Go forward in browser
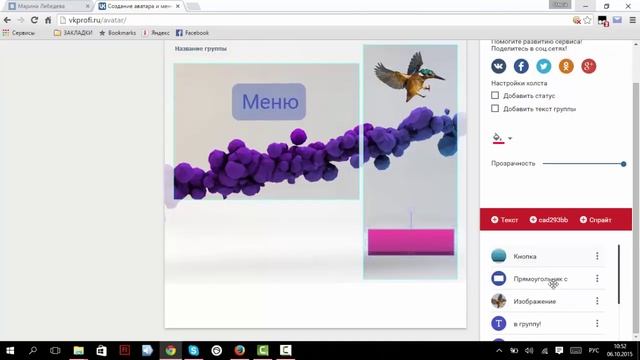Image resolution: width=640 pixels, height=360 pixels. [x=21, y=20]
